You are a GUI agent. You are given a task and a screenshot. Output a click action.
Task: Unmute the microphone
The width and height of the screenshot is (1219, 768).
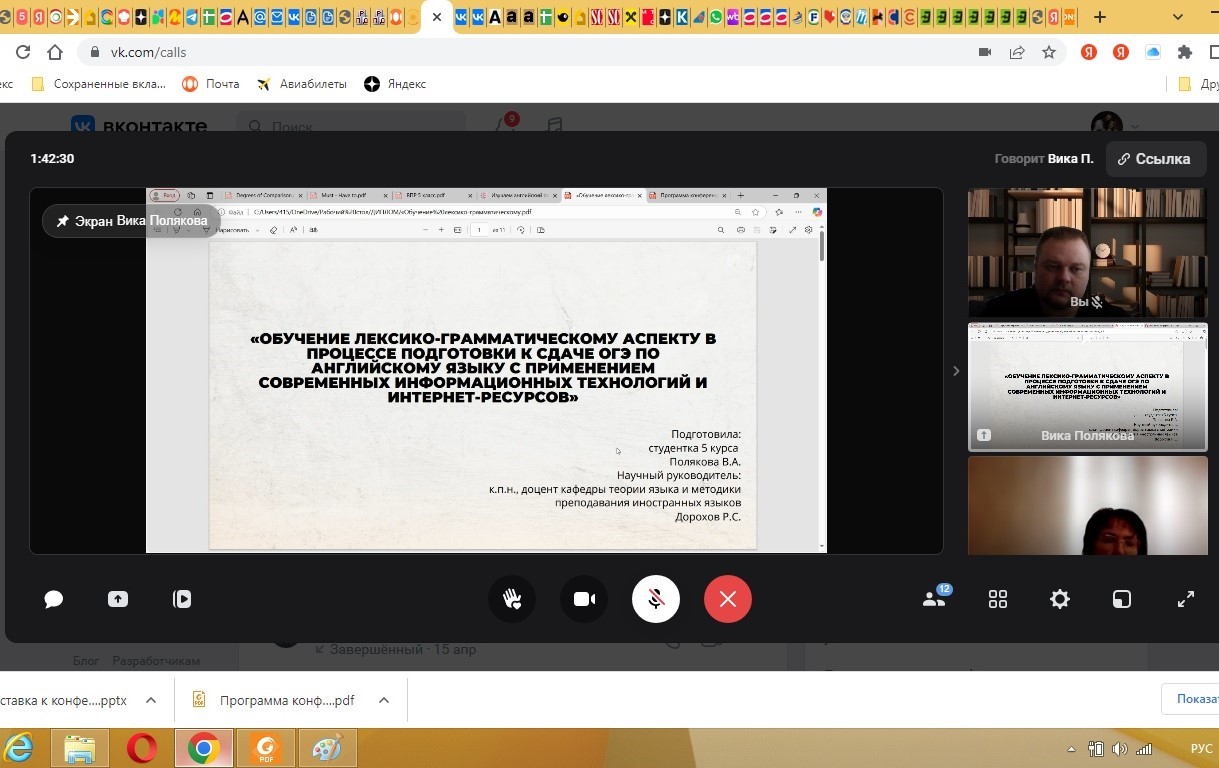pos(656,599)
